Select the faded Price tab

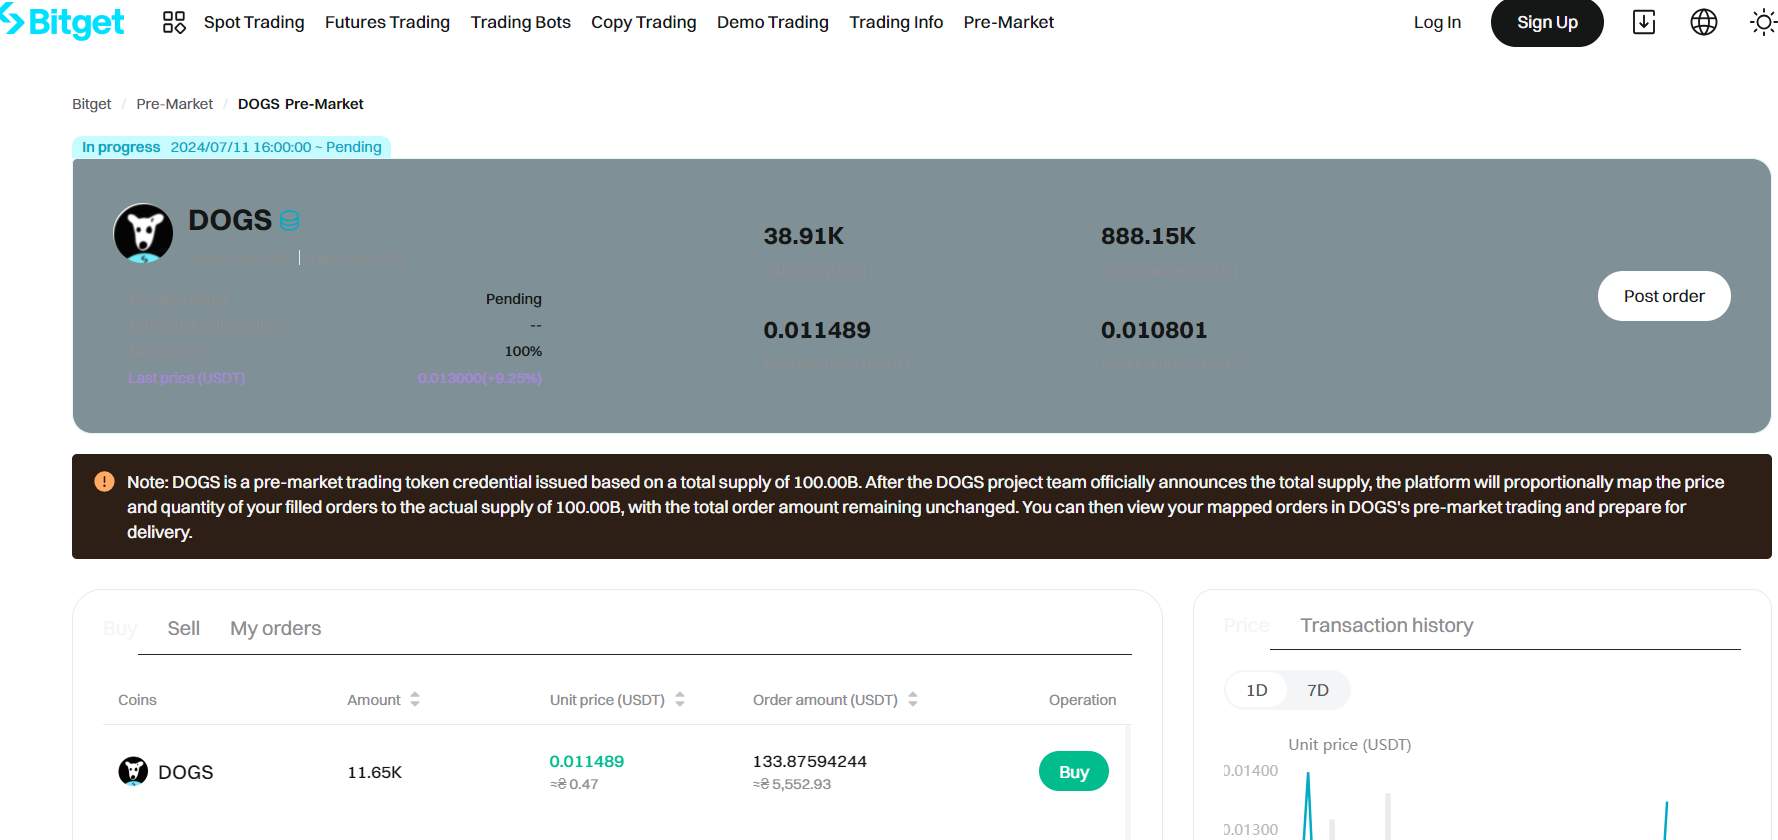(1247, 625)
